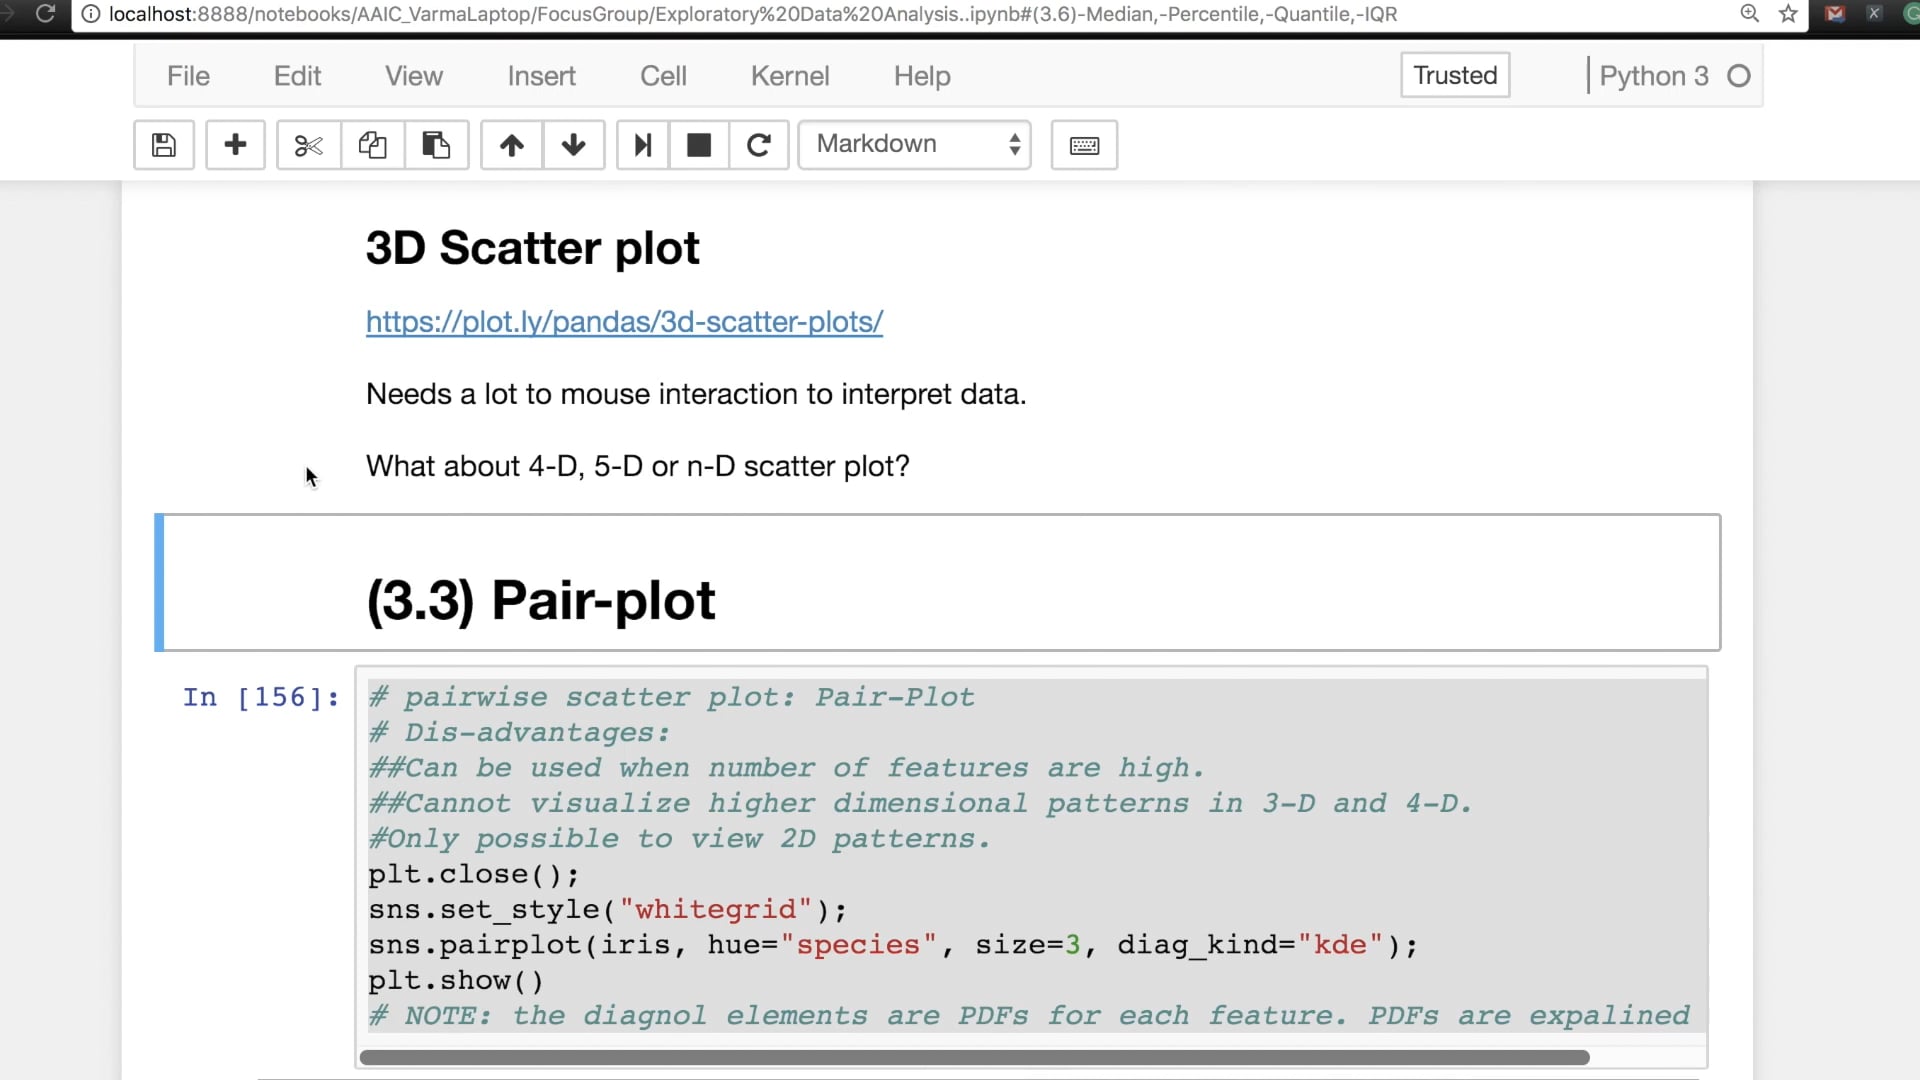1920x1080 pixels.
Task: Open the cell type Markdown dropdown
Action: 915,145
